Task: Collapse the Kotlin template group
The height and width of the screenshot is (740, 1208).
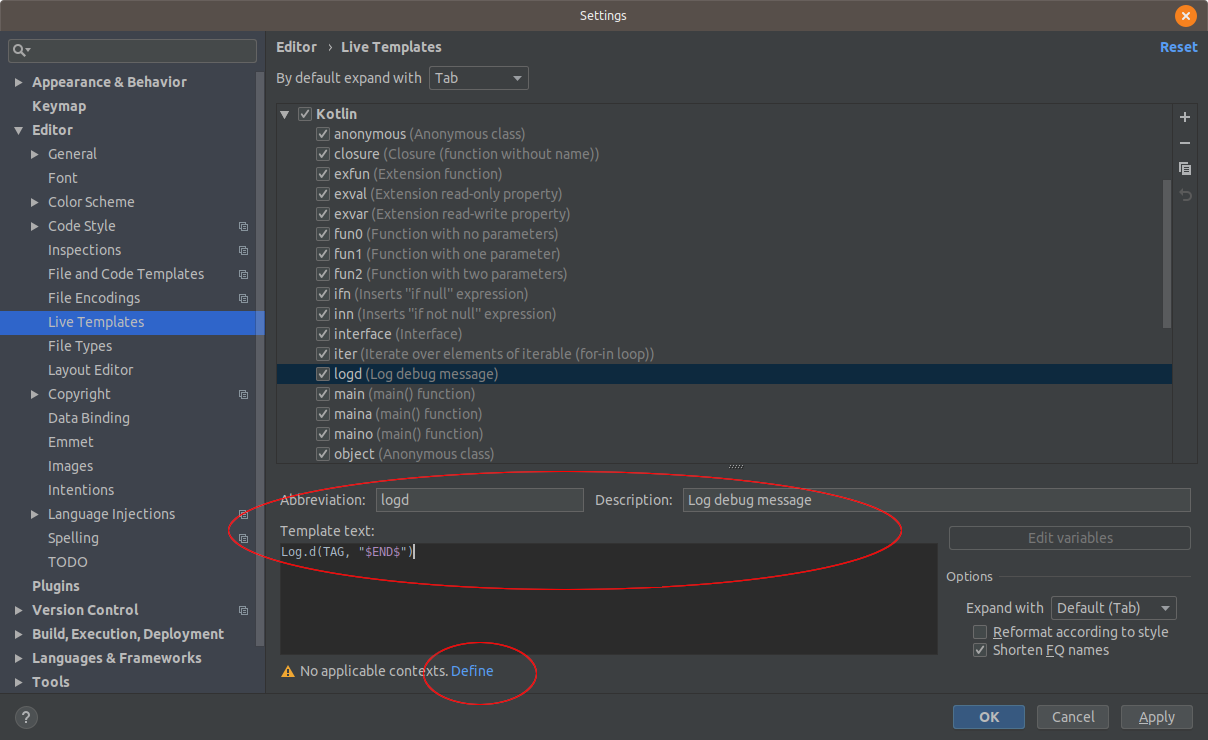Action: click(285, 114)
